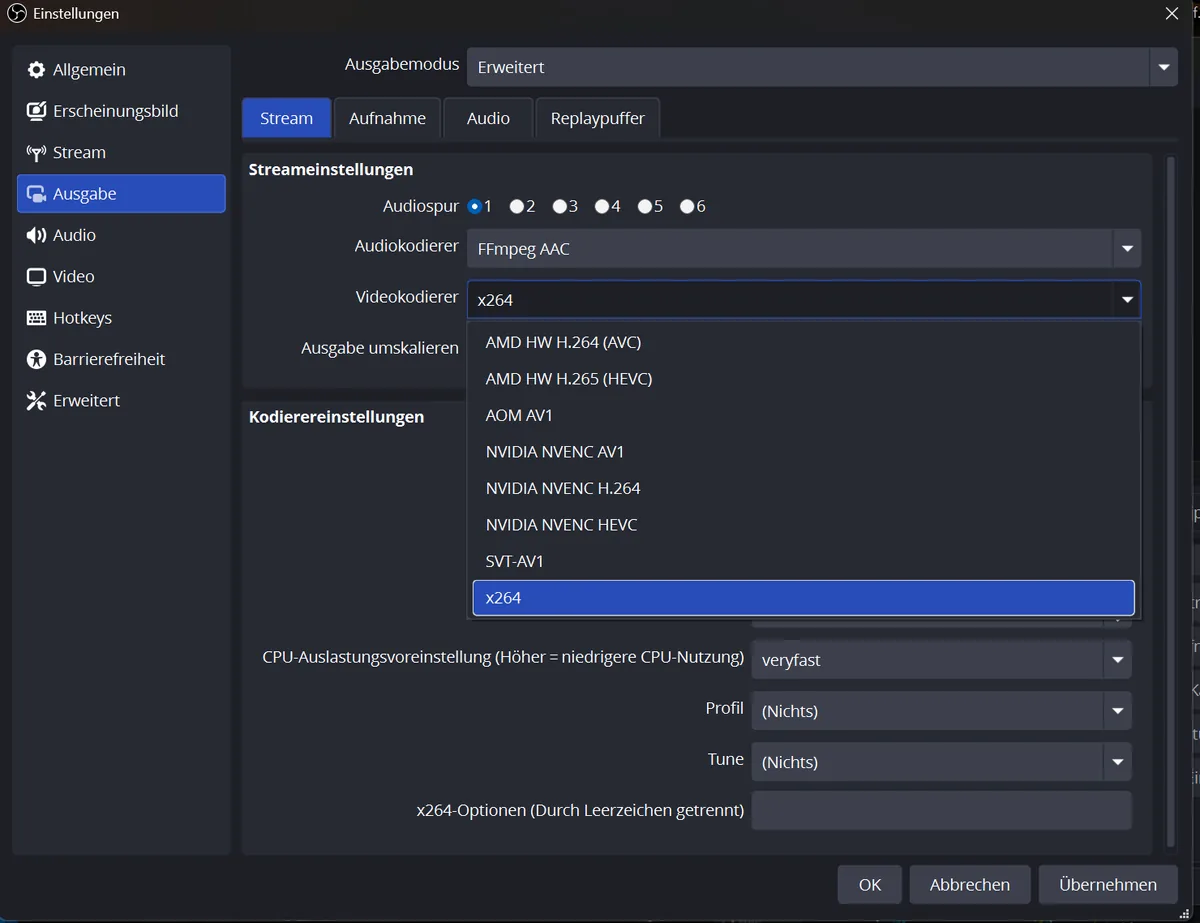Pick NVIDIA NVENC HEVC encoder

[804, 525]
